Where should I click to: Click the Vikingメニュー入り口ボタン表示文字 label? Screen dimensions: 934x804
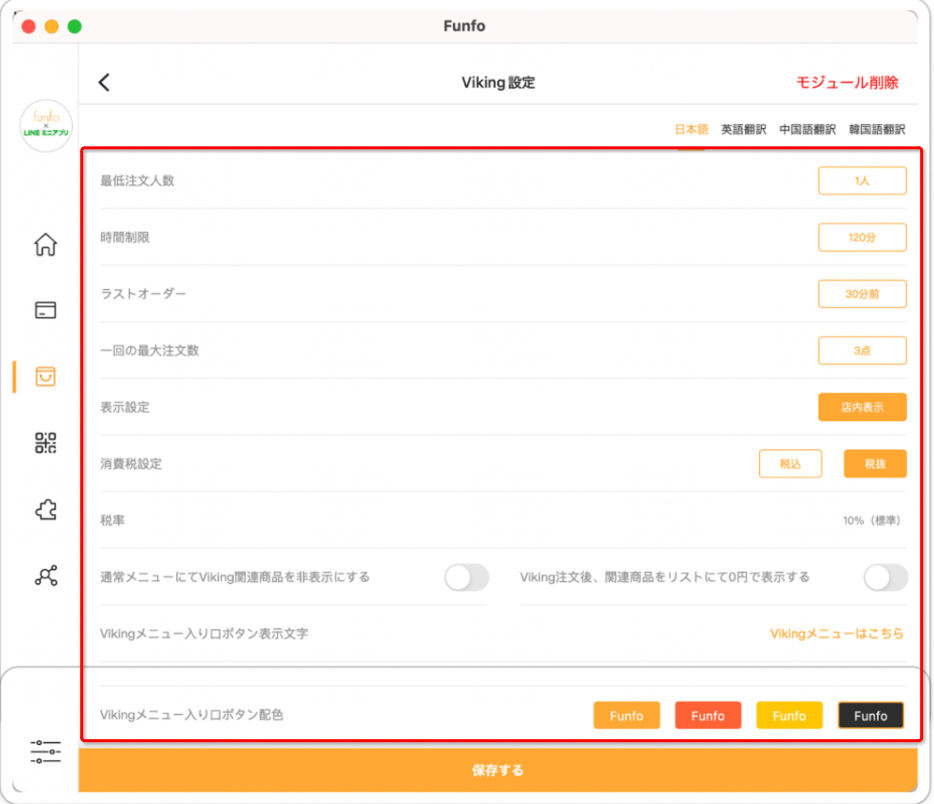(x=204, y=634)
